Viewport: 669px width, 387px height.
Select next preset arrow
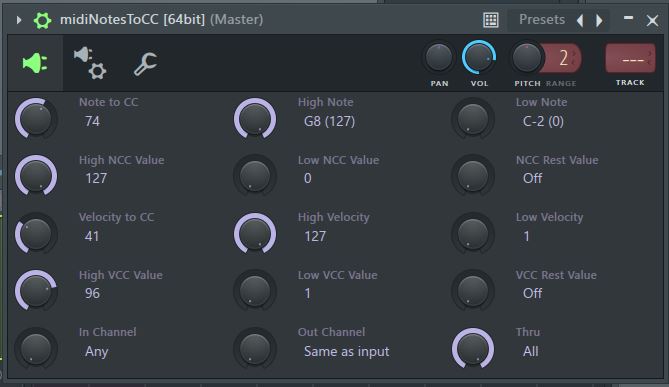point(599,20)
